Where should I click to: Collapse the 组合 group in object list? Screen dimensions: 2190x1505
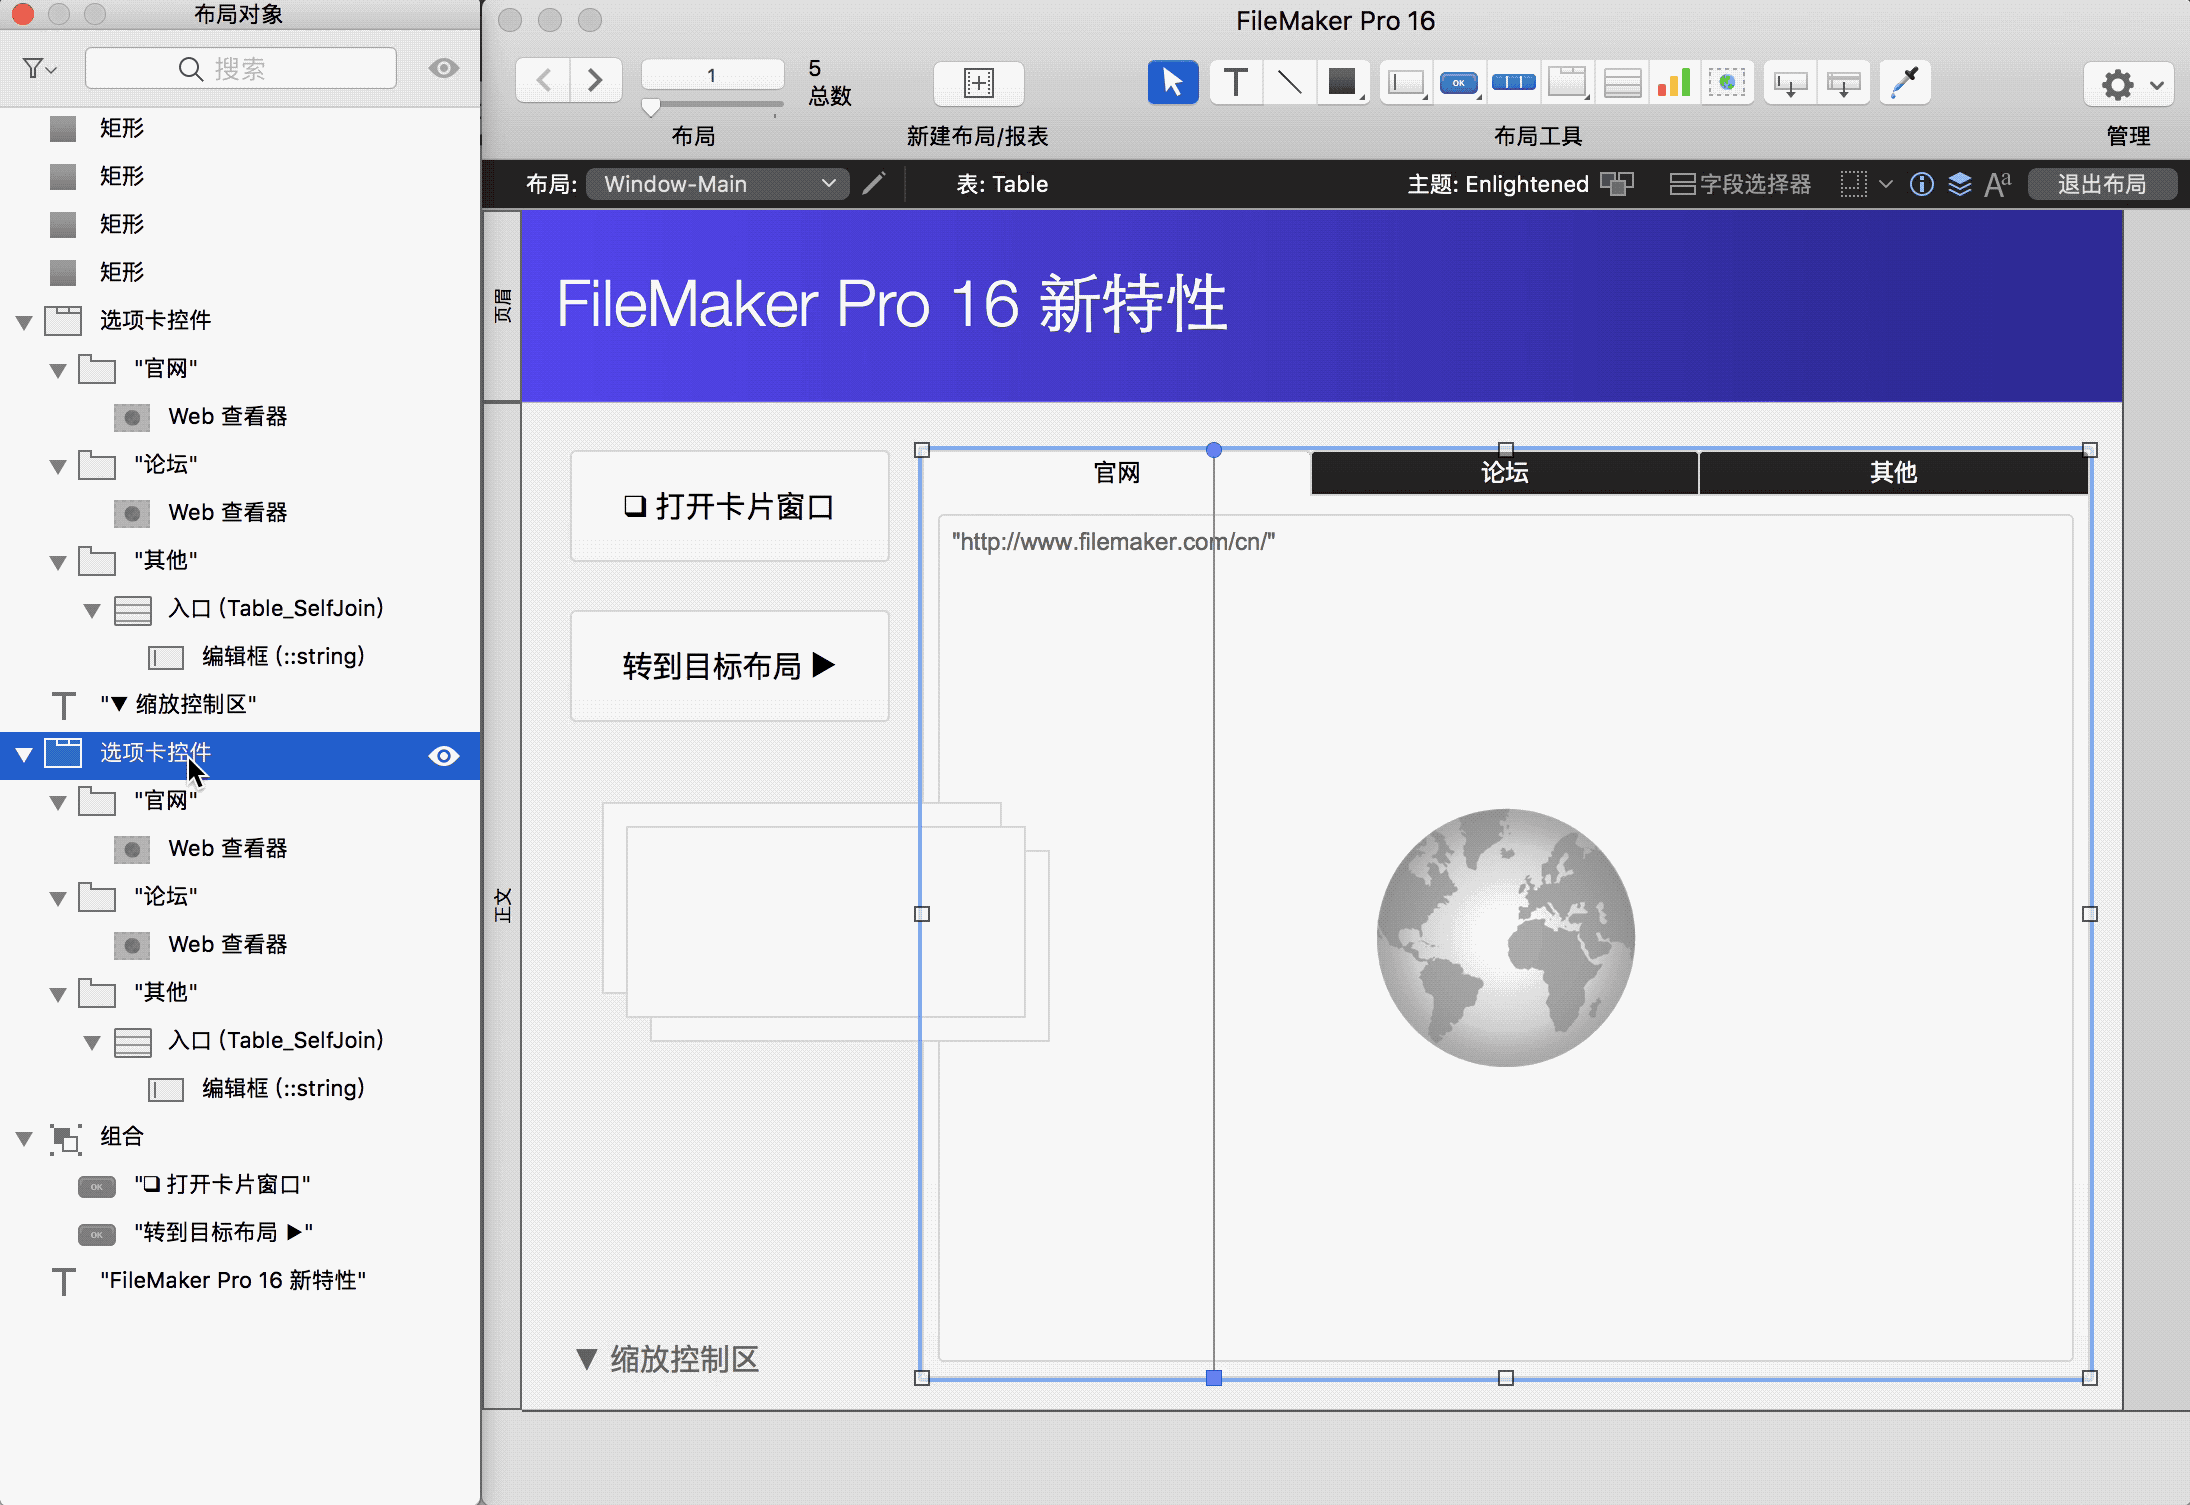click(x=25, y=1138)
